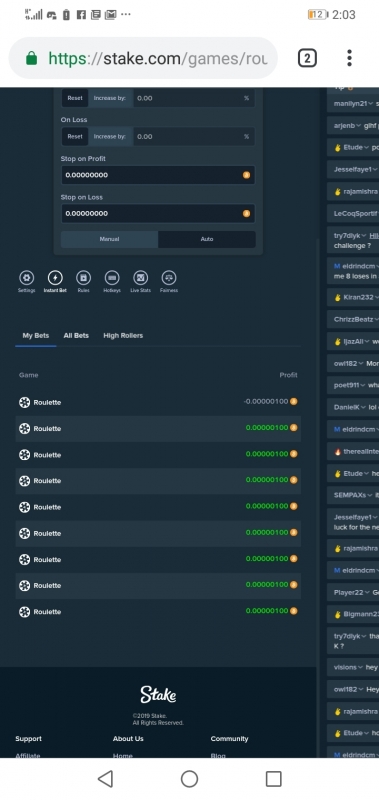The height and width of the screenshot is (800, 379).
Task: Click the badge icon next to Kiran232
Action: pyautogui.click(x=337, y=297)
